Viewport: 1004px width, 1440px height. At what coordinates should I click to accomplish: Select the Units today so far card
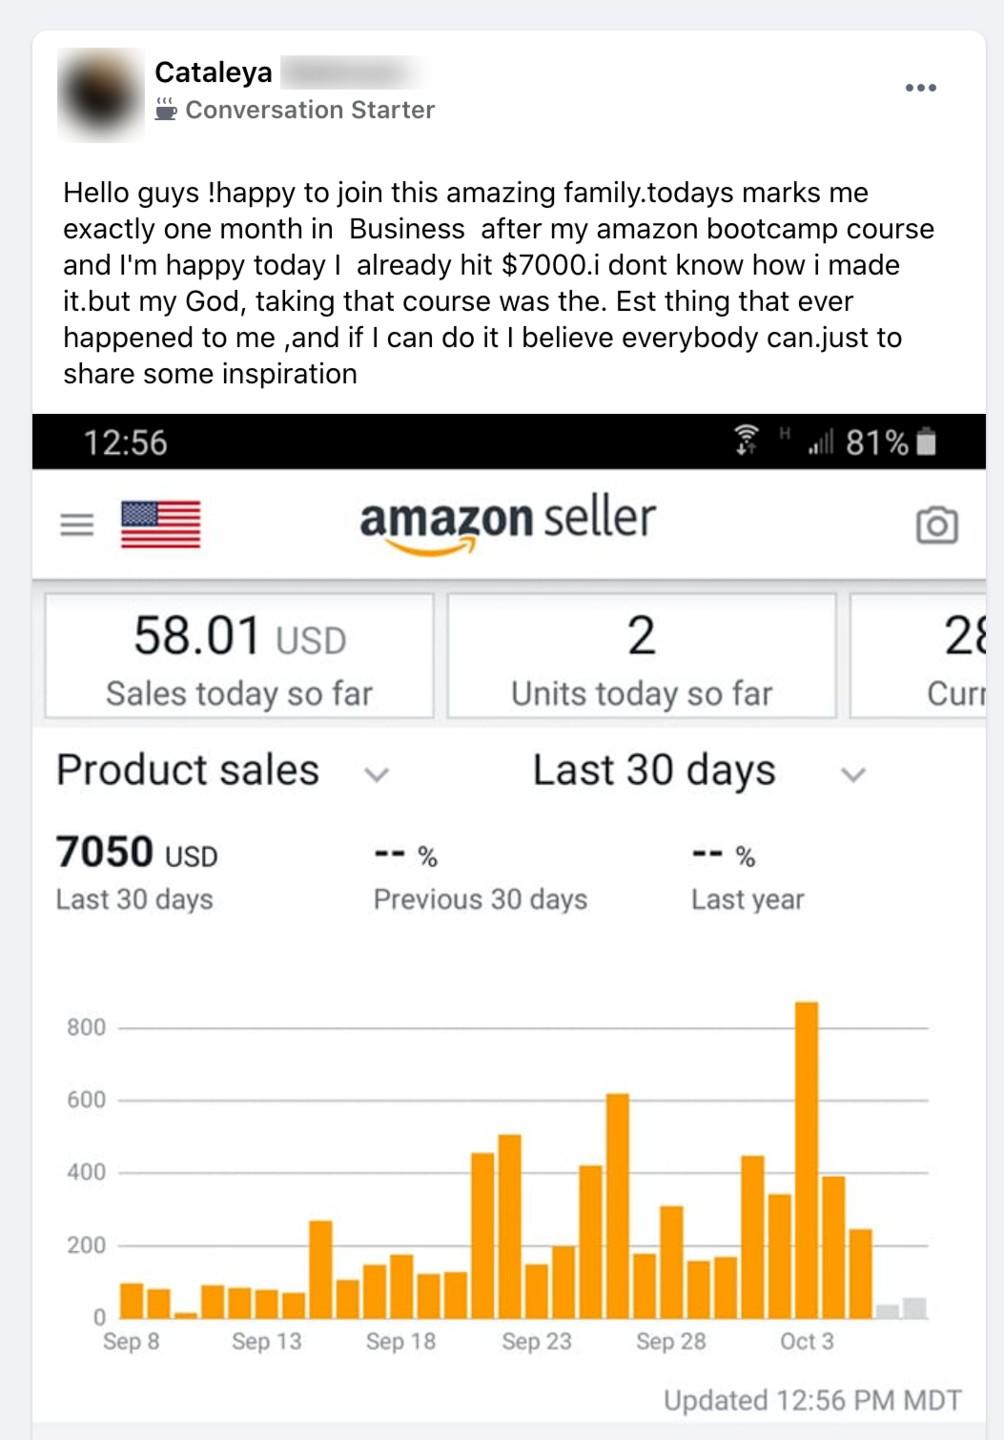641,656
